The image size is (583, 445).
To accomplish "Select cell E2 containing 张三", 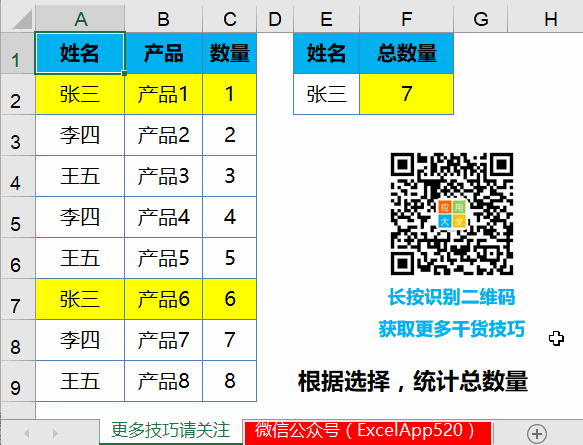I will [326, 94].
